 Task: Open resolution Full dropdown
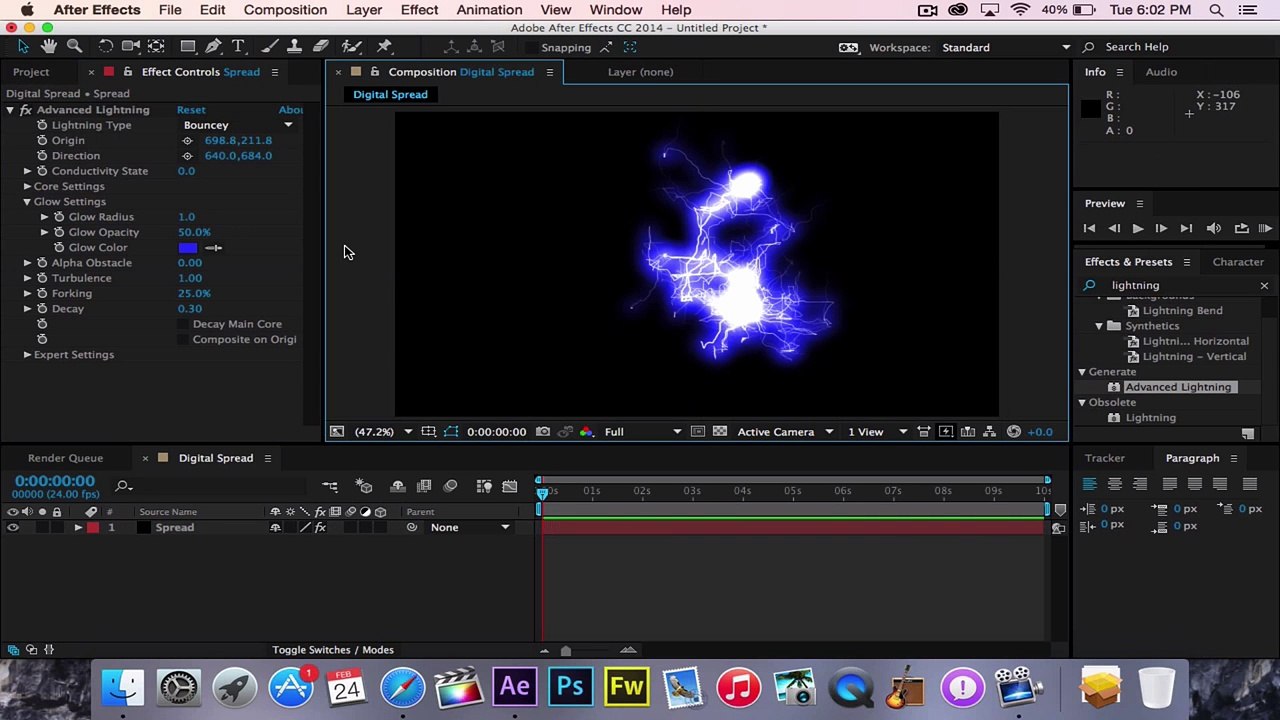[x=642, y=432]
